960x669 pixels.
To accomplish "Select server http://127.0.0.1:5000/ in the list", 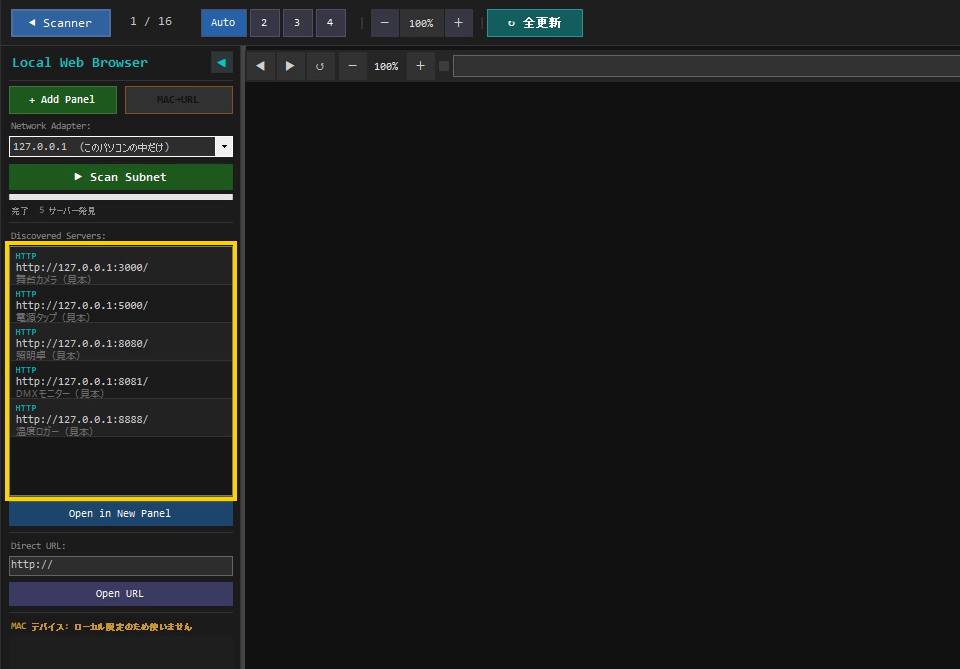I will pyautogui.click(x=121, y=304).
